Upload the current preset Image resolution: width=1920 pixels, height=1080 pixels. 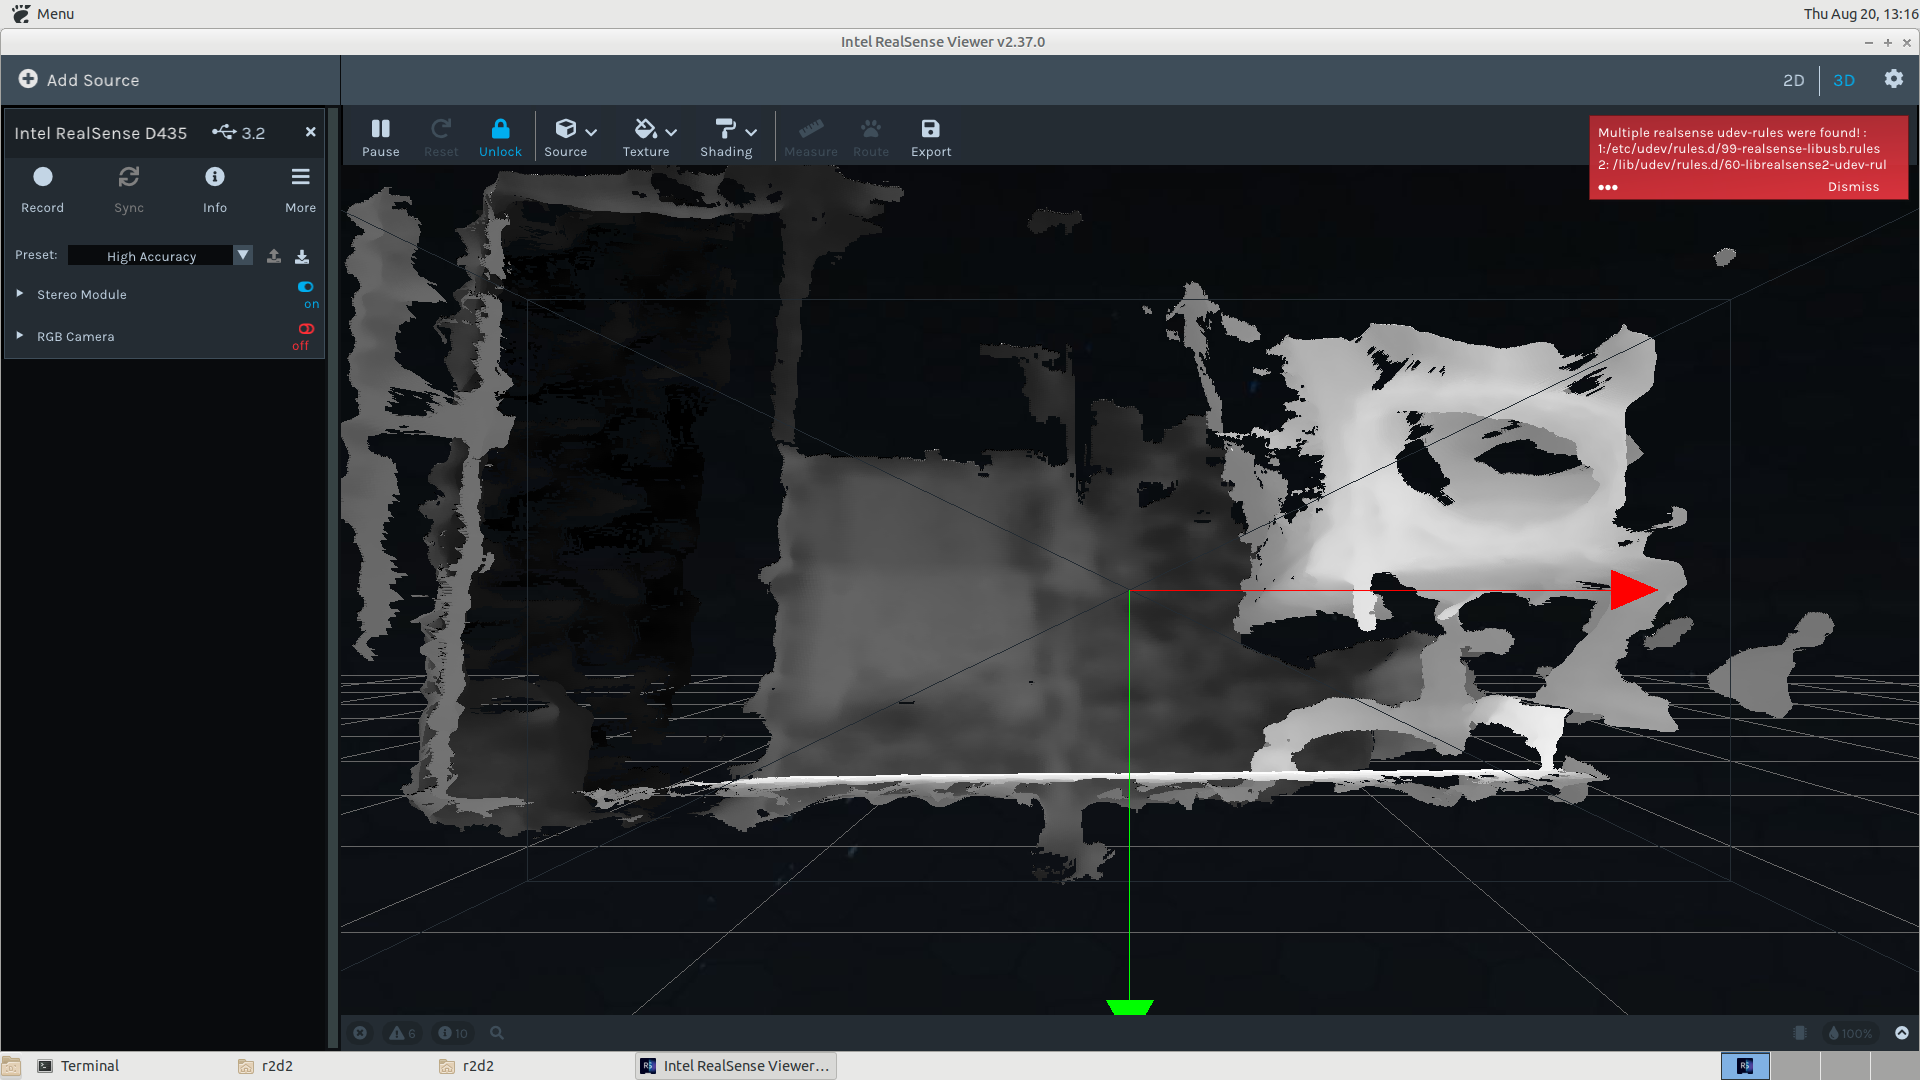coord(273,255)
